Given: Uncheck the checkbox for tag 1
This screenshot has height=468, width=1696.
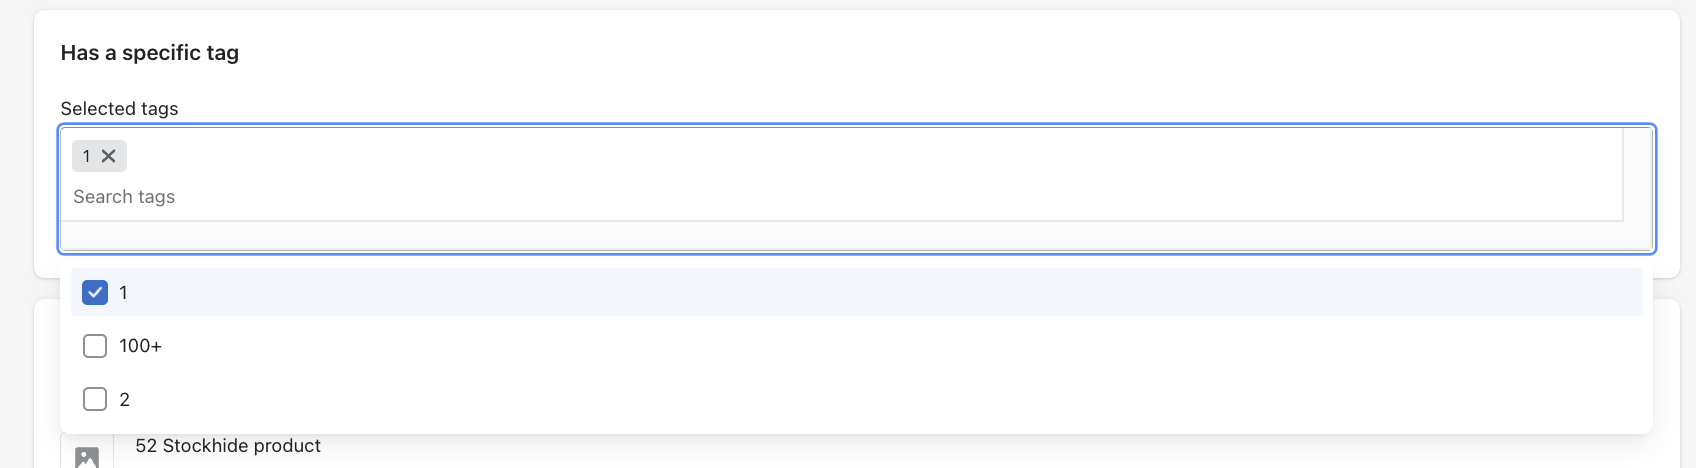Looking at the screenshot, I should click(95, 293).
